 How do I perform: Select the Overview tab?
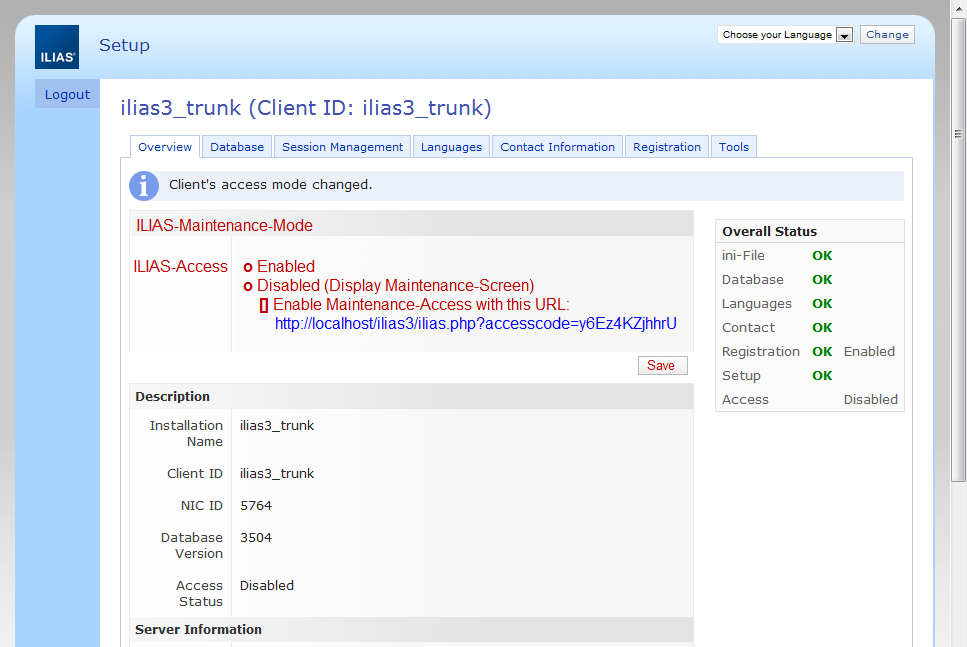pos(165,147)
